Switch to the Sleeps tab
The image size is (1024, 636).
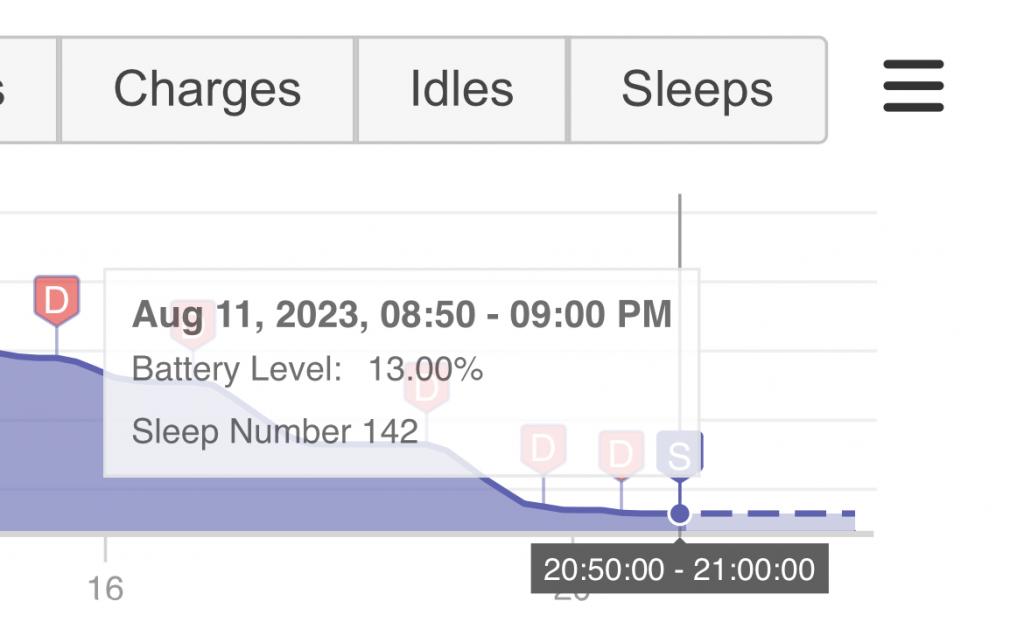pyautogui.click(x=697, y=89)
